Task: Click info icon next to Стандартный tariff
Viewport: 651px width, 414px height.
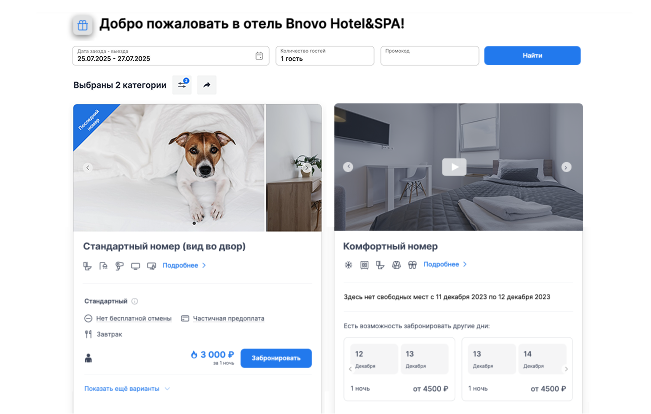Action: click(x=135, y=301)
